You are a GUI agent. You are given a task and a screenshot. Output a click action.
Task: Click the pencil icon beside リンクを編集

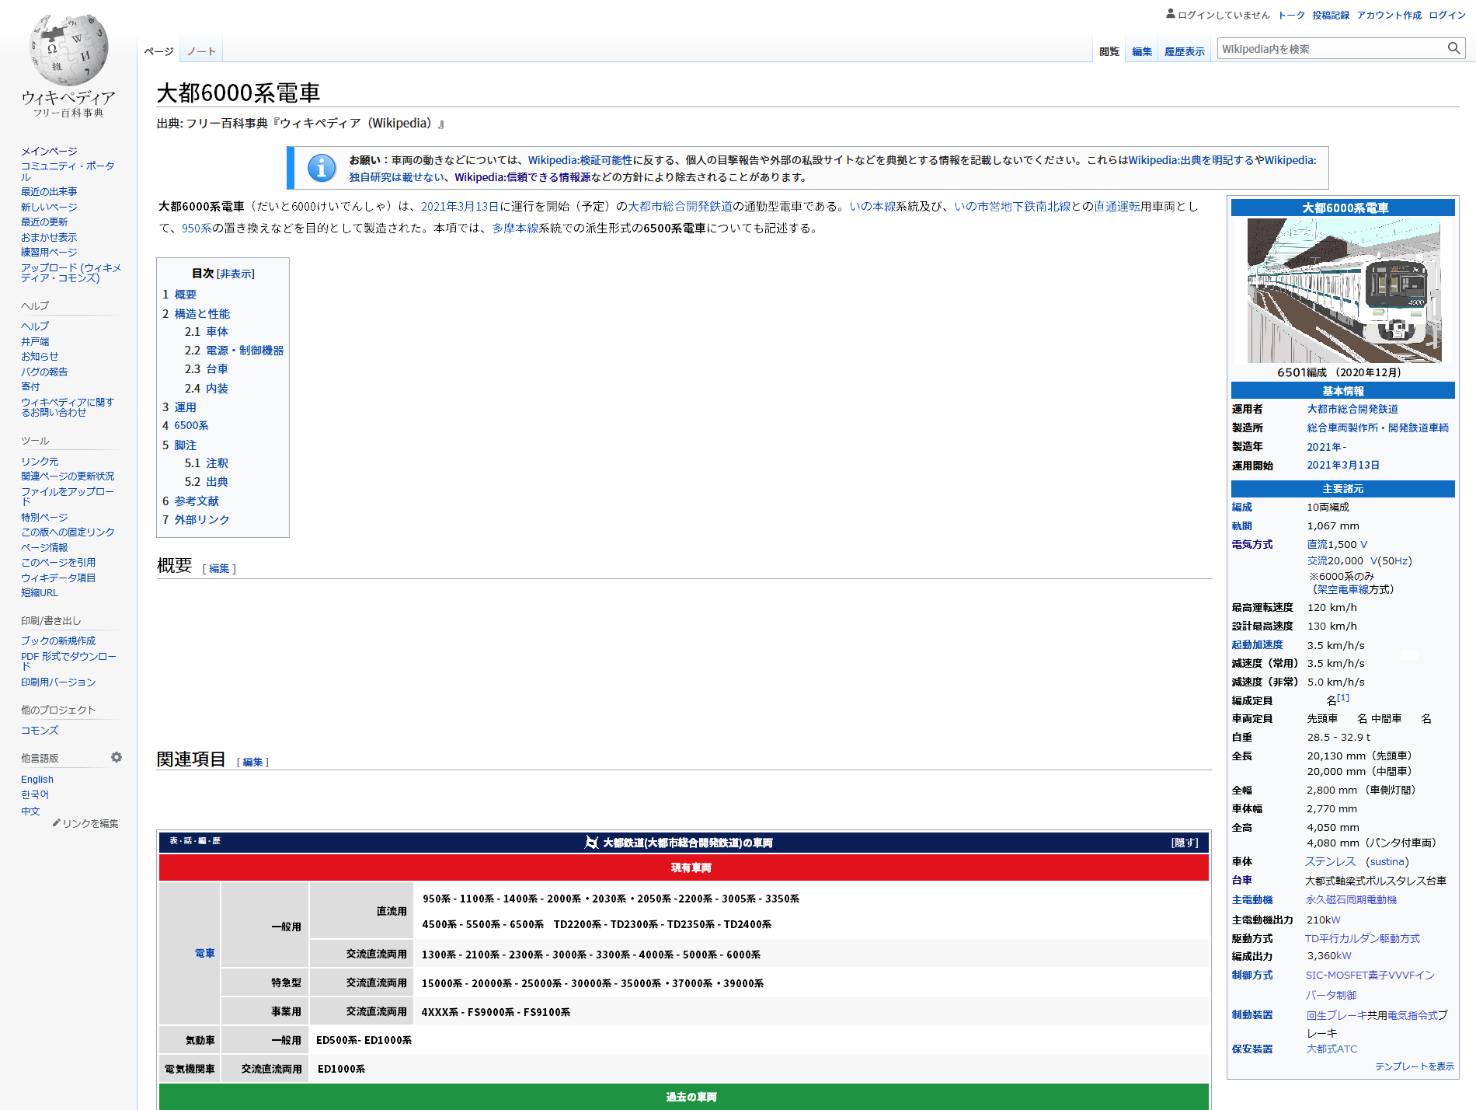point(56,823)
